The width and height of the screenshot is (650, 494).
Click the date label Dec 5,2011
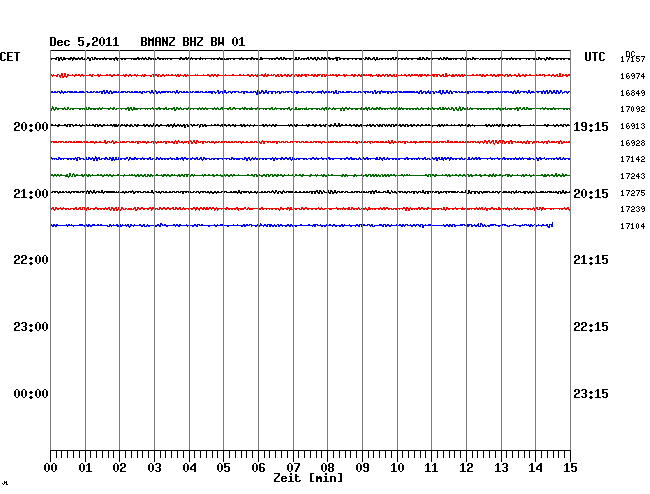click(84, 42)
